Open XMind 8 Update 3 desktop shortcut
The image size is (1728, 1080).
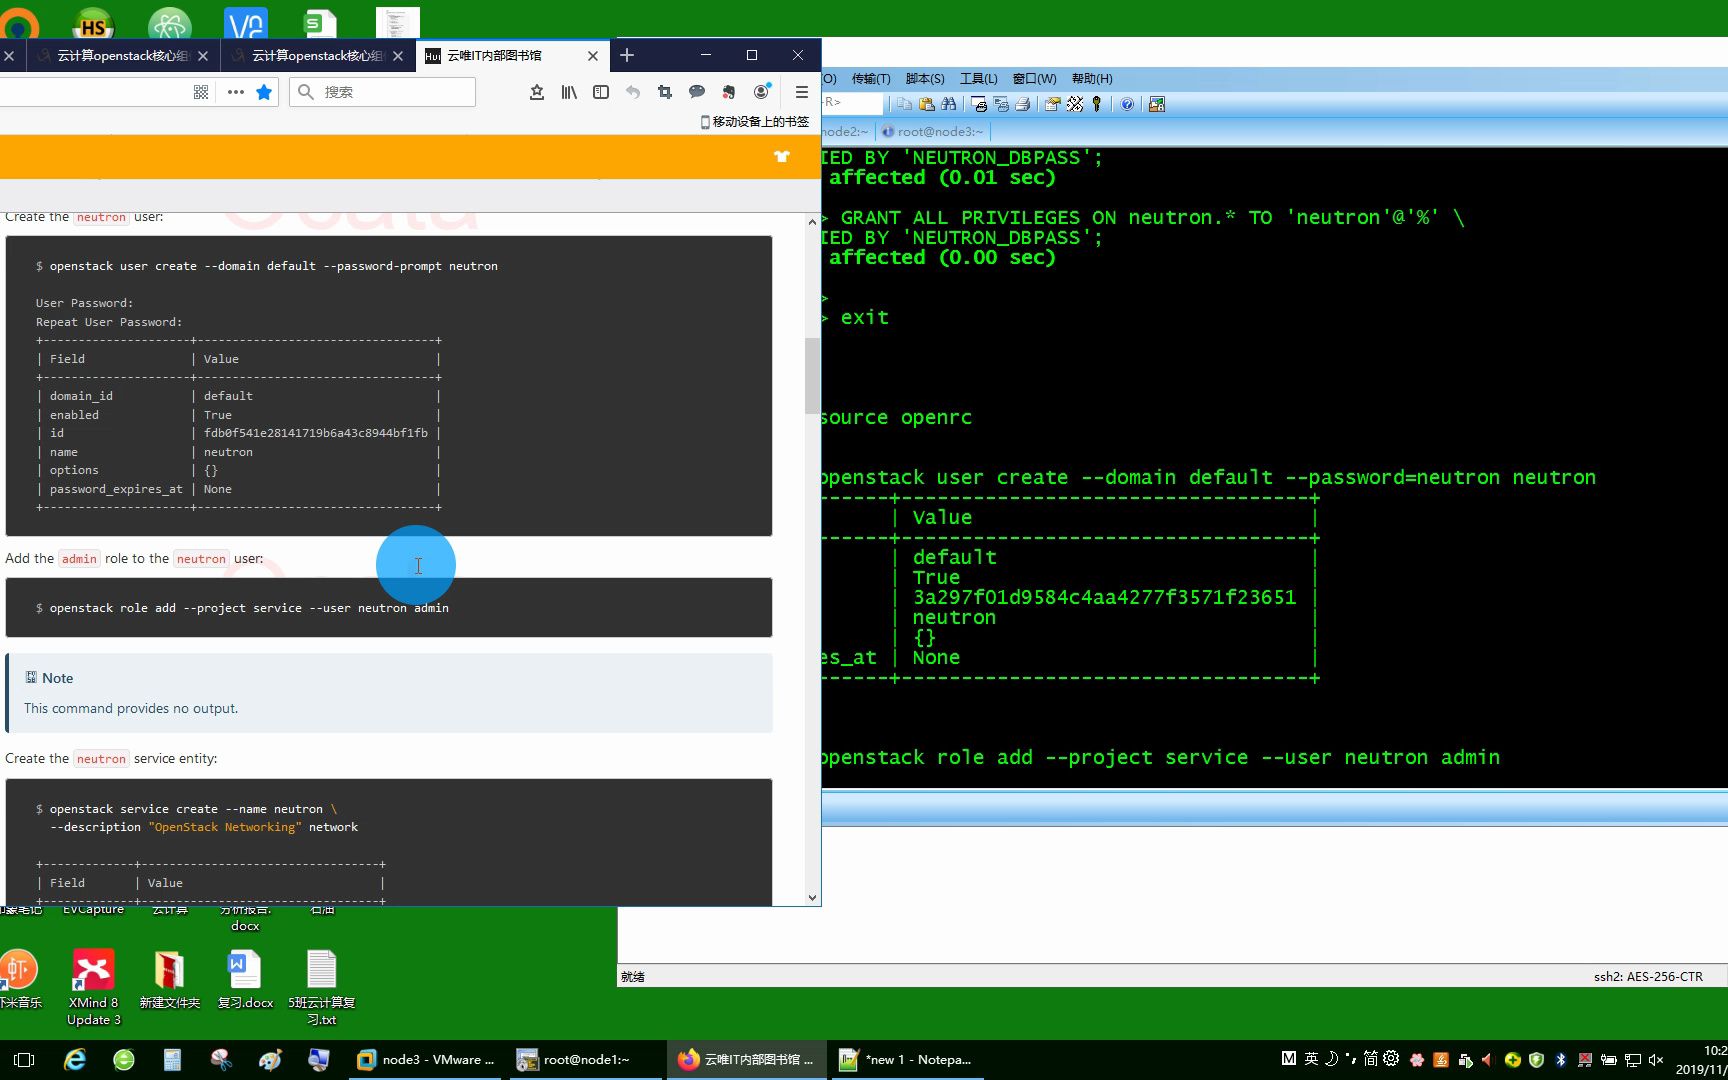tap(93, 988)
